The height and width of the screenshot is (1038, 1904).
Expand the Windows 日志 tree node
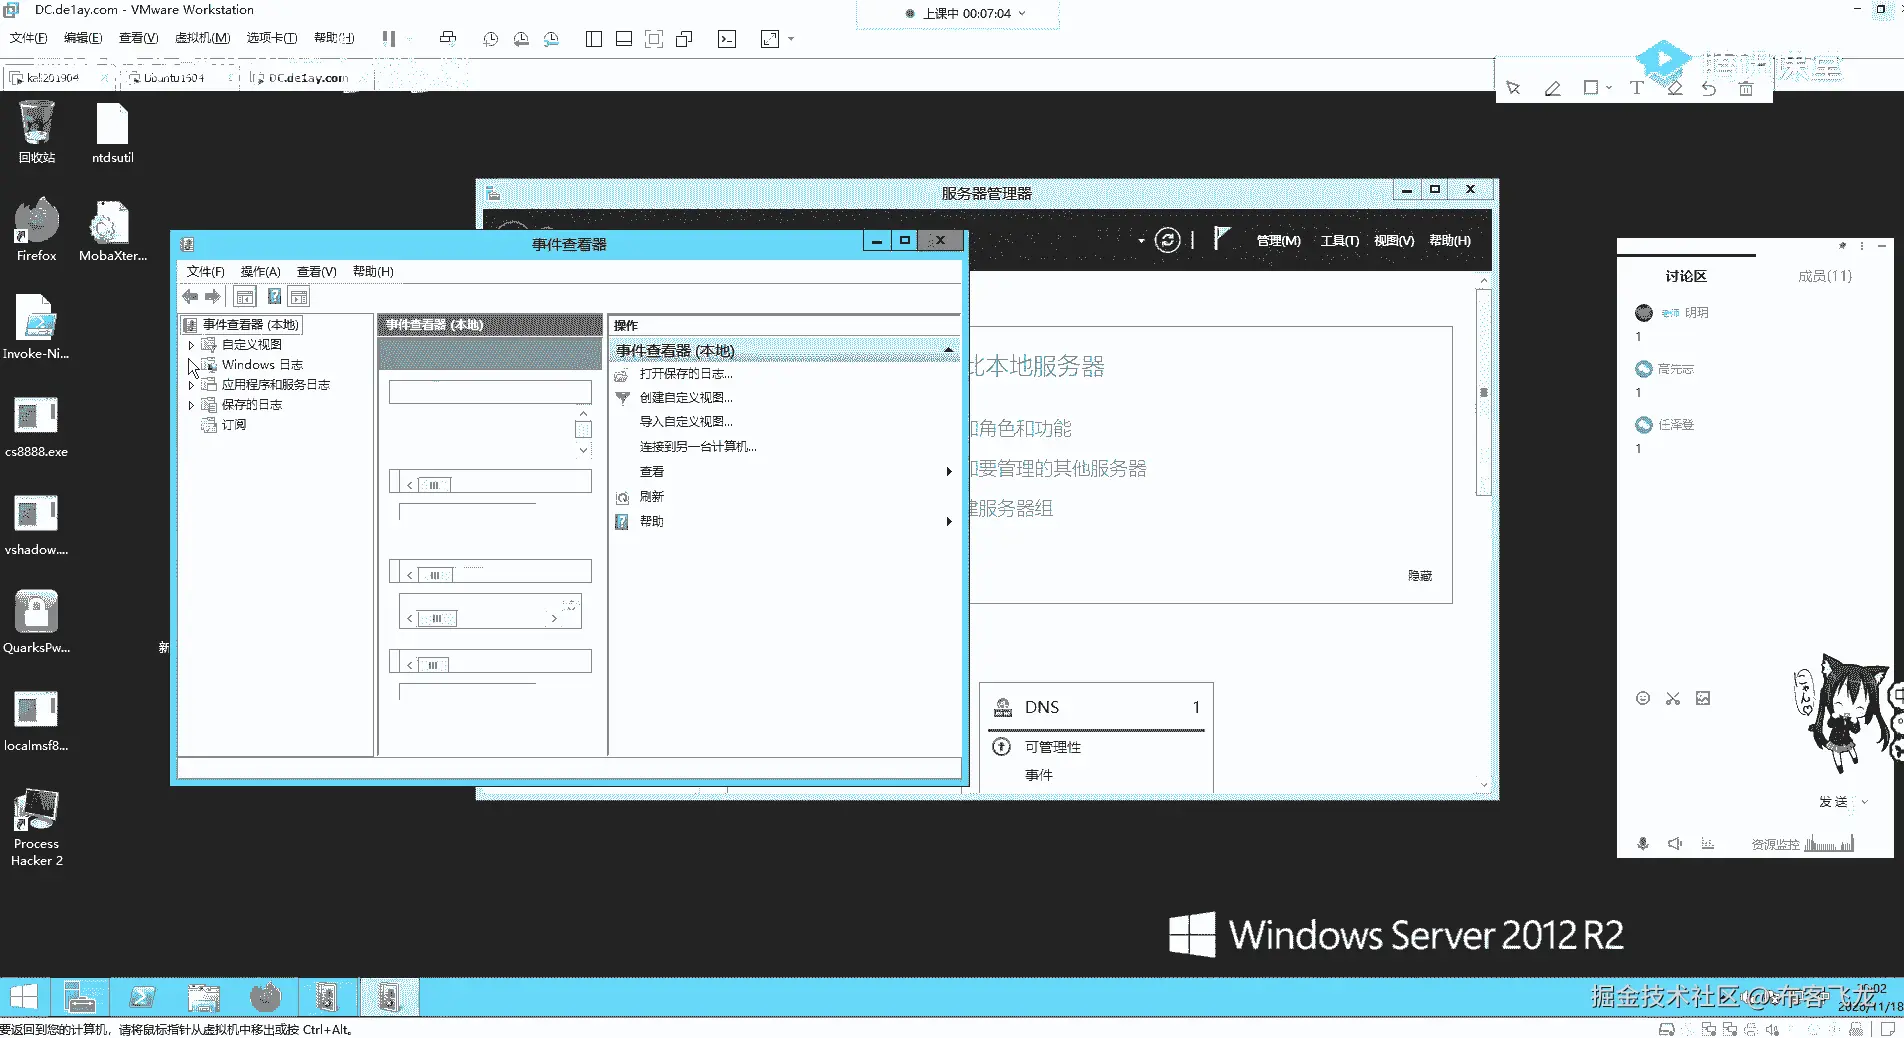point(191,365)
